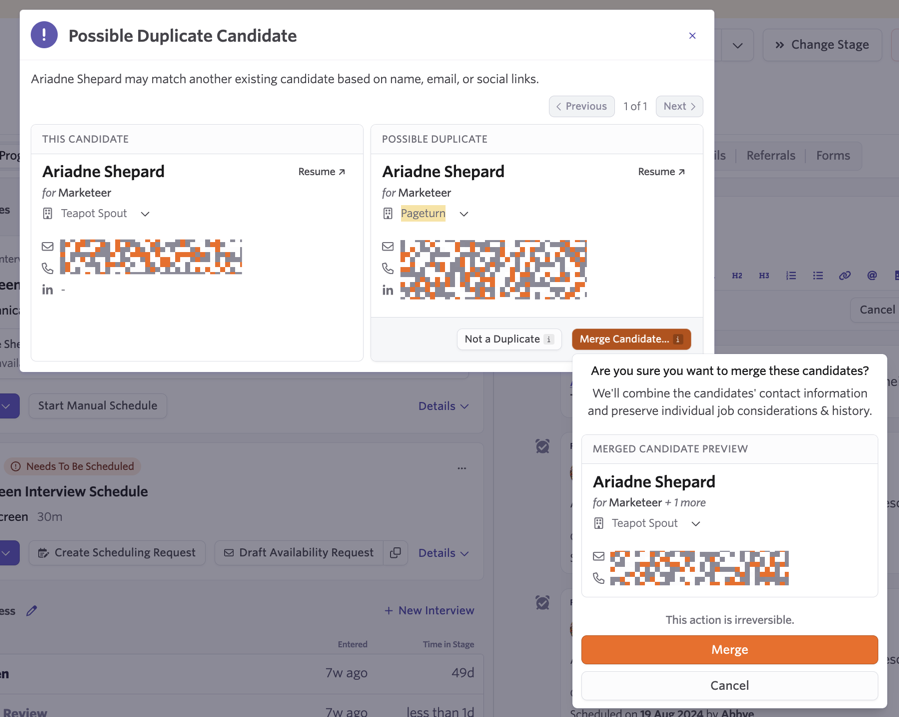Click the '1 of 1' duplicate counter

635,106
